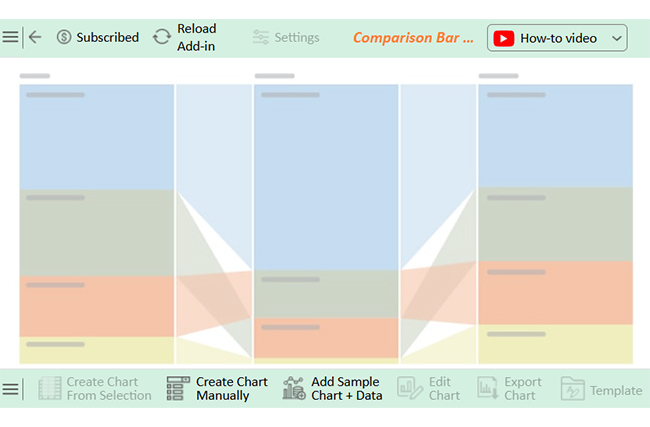Click the Reload Add-in circular arrows icon
650x427 pixels.
click(162, 37)
